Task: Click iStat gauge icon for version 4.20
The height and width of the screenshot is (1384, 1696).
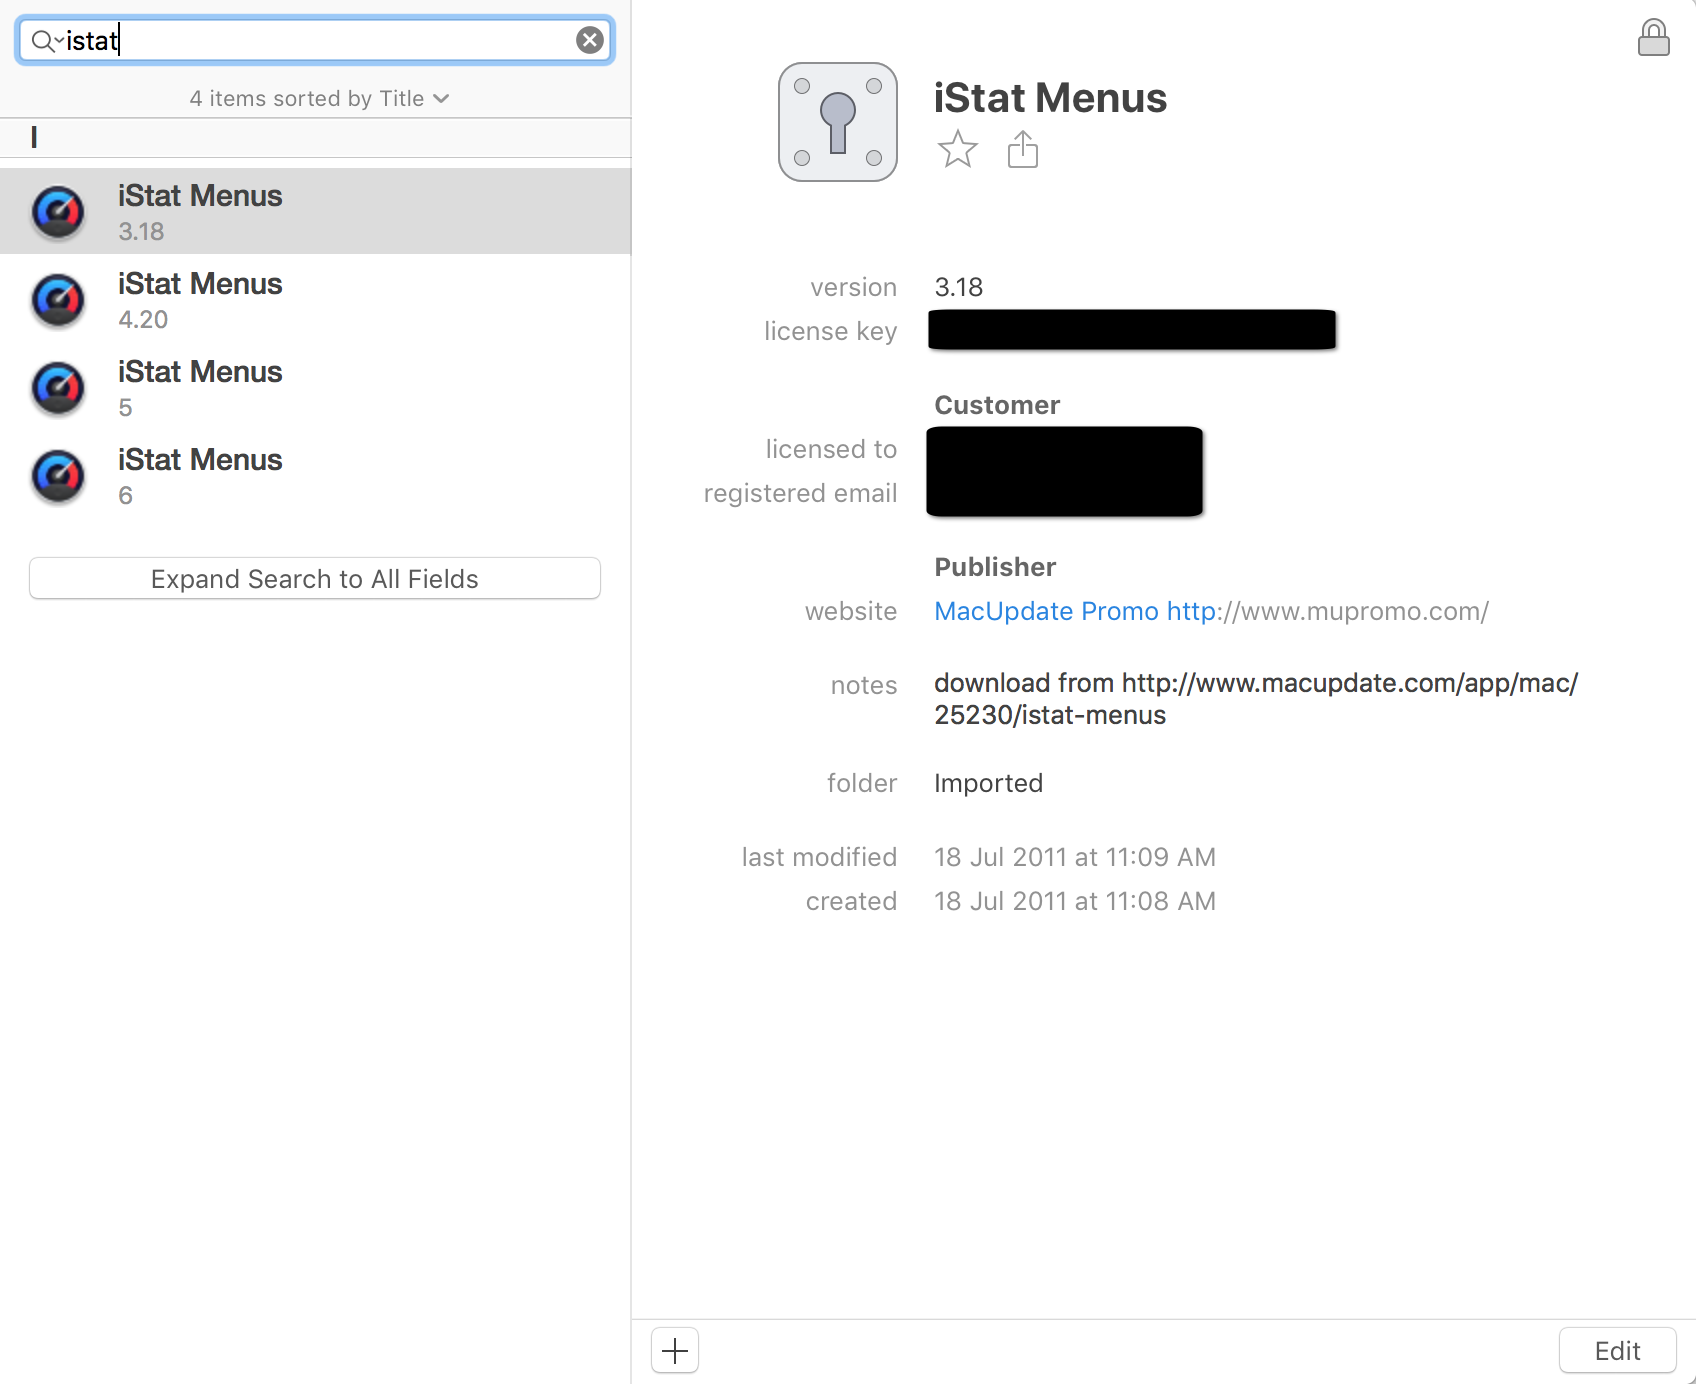Action: pyautogui.click(x=58, y=300)
